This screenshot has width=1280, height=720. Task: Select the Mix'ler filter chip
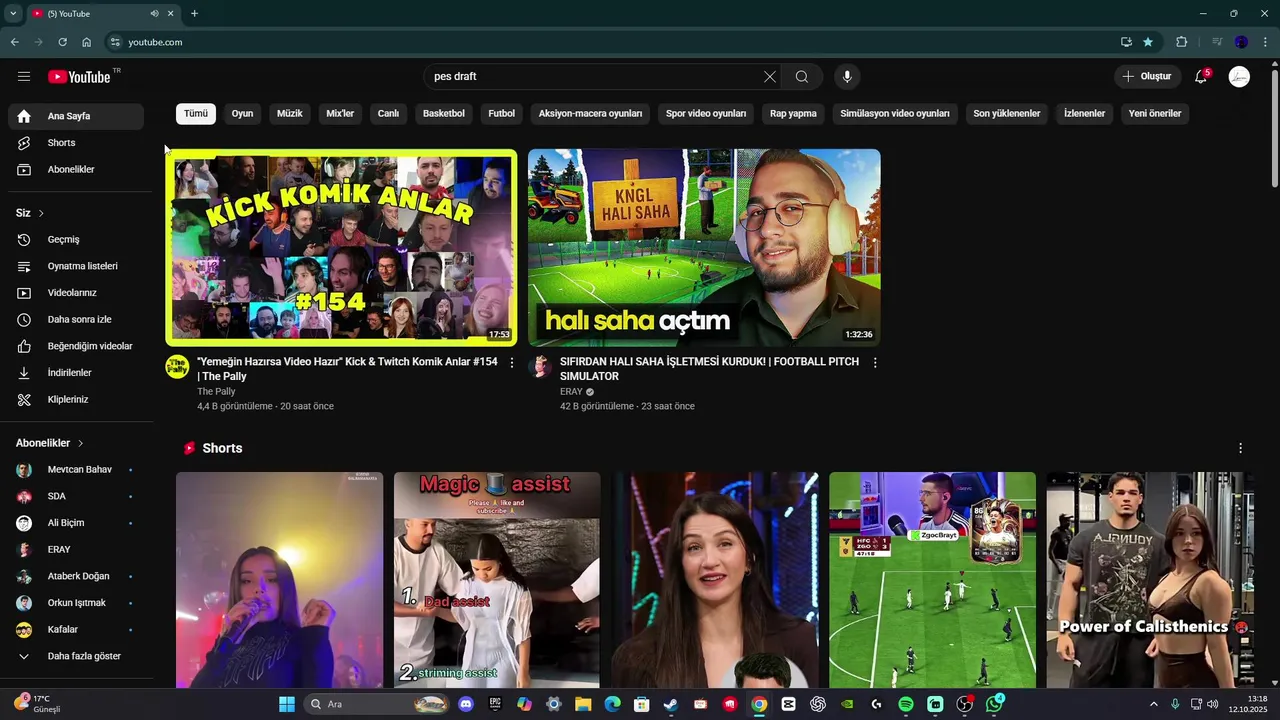[340, 114]
